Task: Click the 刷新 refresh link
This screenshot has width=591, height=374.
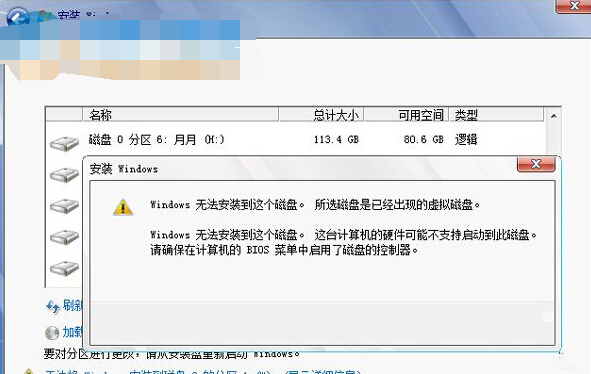Action: pos(72,305)
